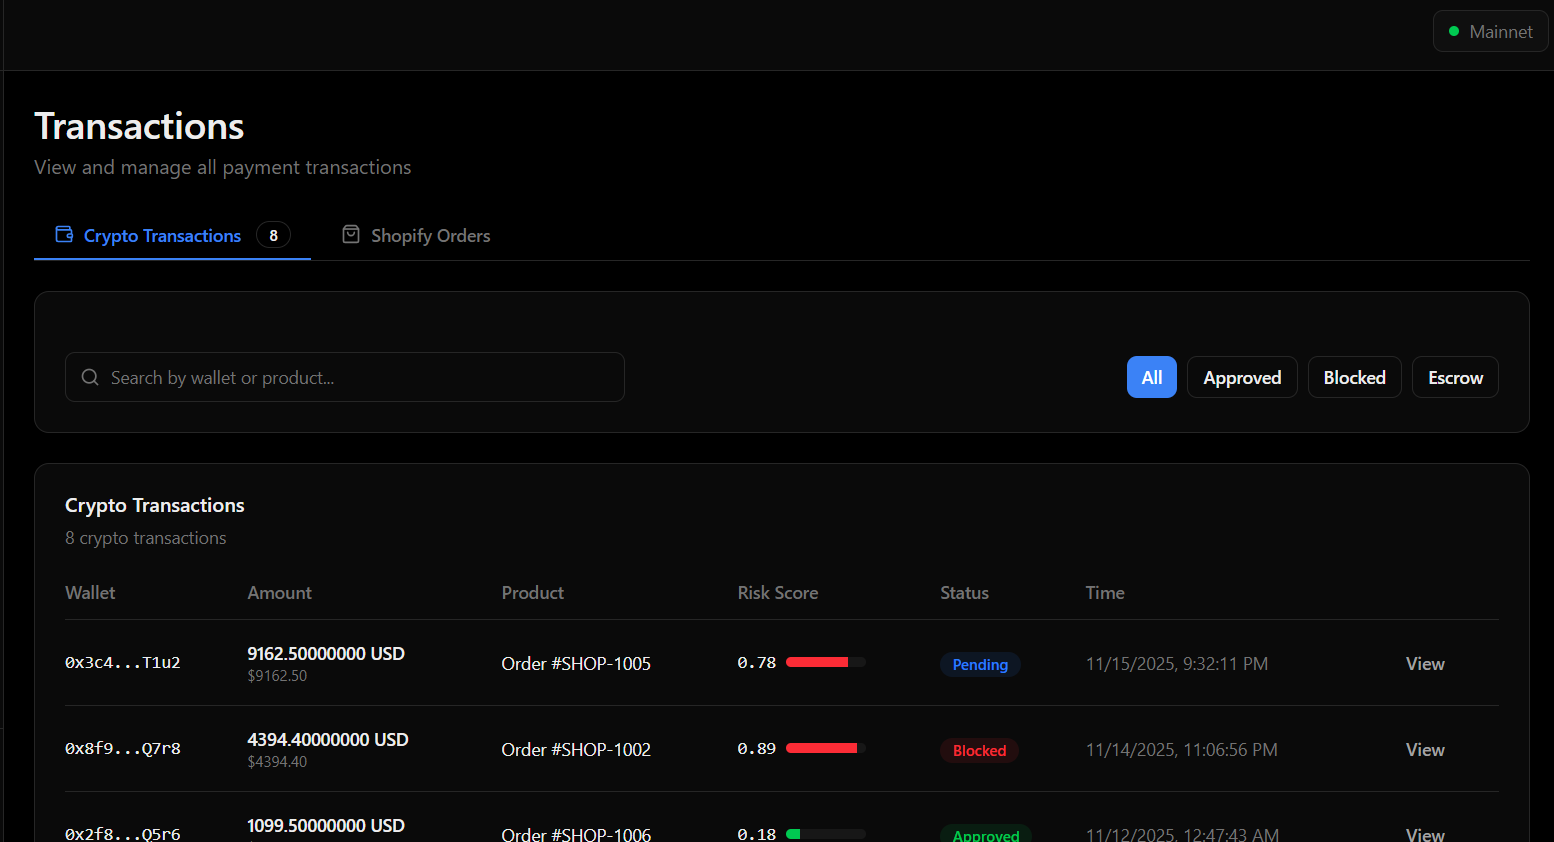Viewport: 1554px width, 842px height.
Task: Click 'View and manage all payment transactions' subtitle
Action: (223, 167)
